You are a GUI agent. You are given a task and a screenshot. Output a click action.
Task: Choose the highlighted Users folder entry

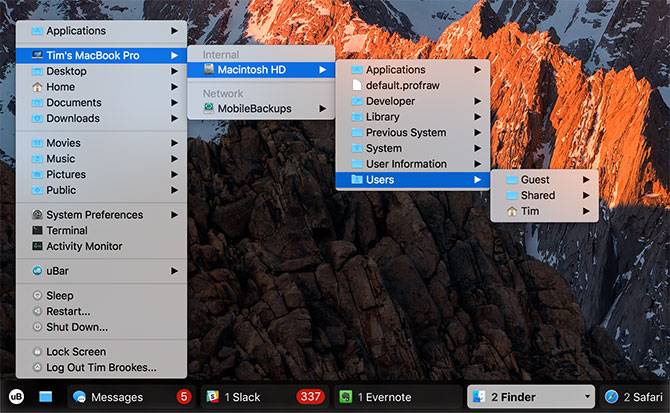point(413,180)
